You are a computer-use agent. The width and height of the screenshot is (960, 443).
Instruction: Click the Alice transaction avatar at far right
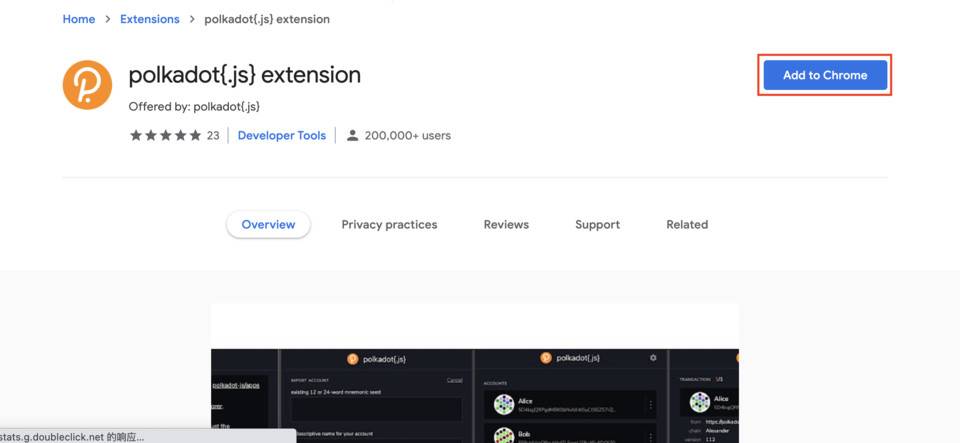click(x=699, y=402)
